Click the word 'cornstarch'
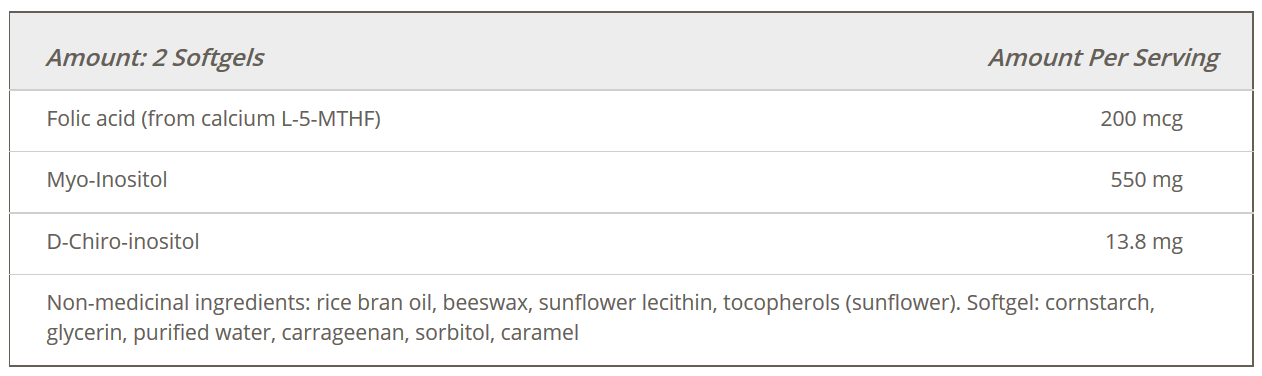 point(1100,302)
